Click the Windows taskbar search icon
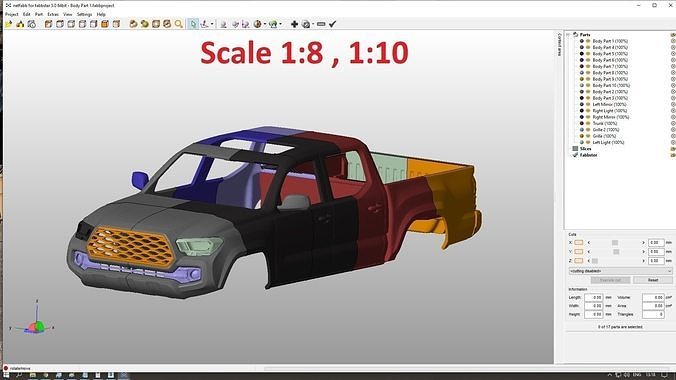Screen dimensions: 676x380 19,376
